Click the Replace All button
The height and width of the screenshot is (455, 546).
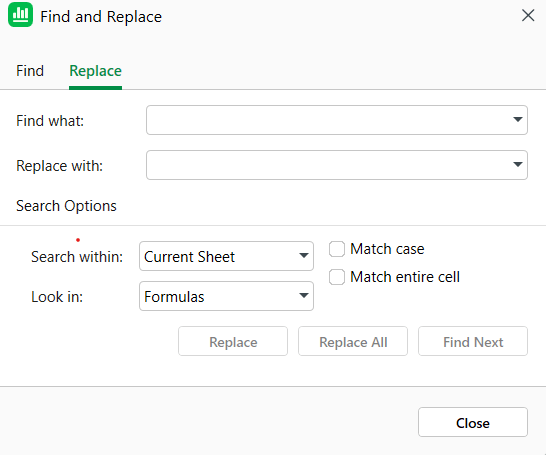pyautogui.click(x=353, y=342)
